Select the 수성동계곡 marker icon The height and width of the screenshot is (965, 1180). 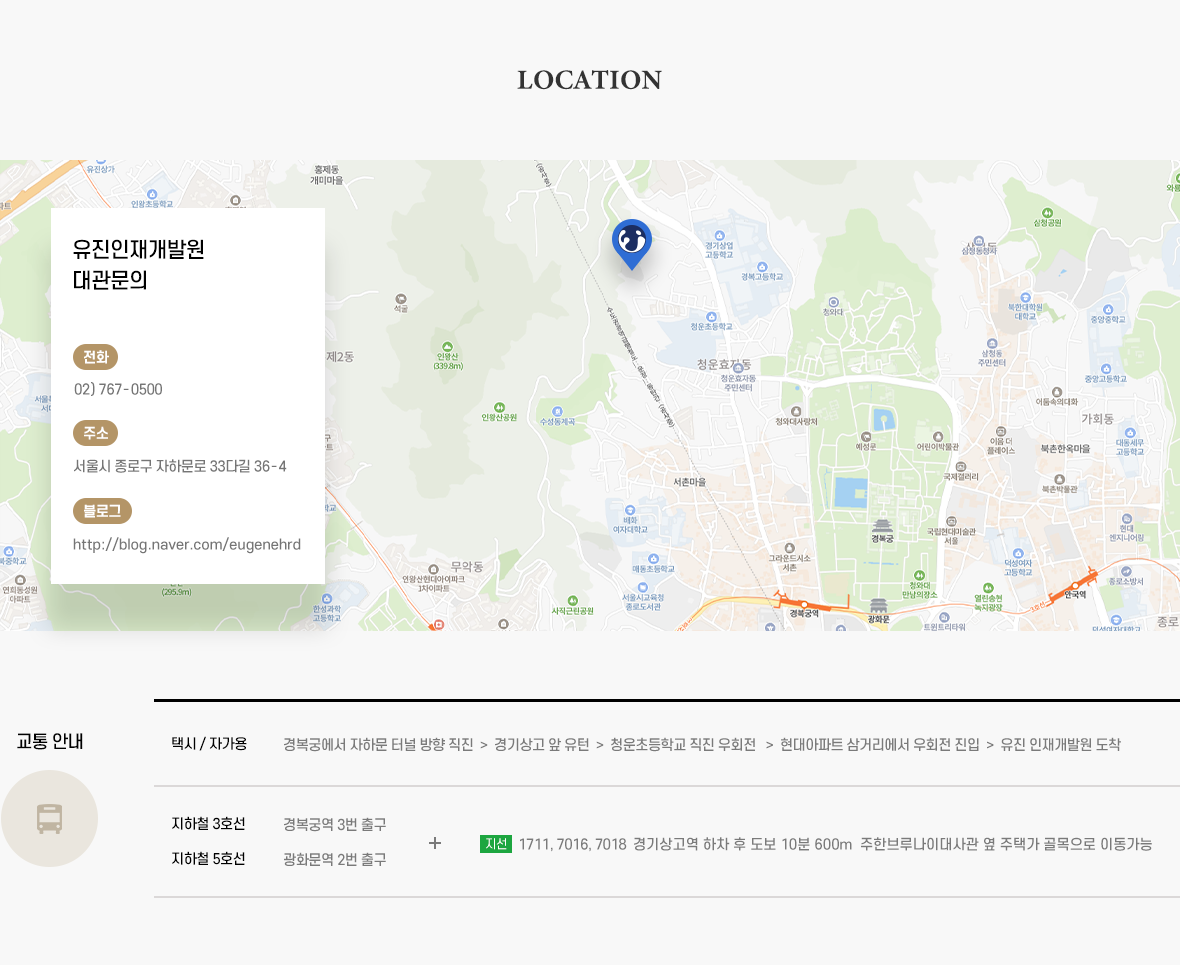pyautogui.click(x=557, y=412)
